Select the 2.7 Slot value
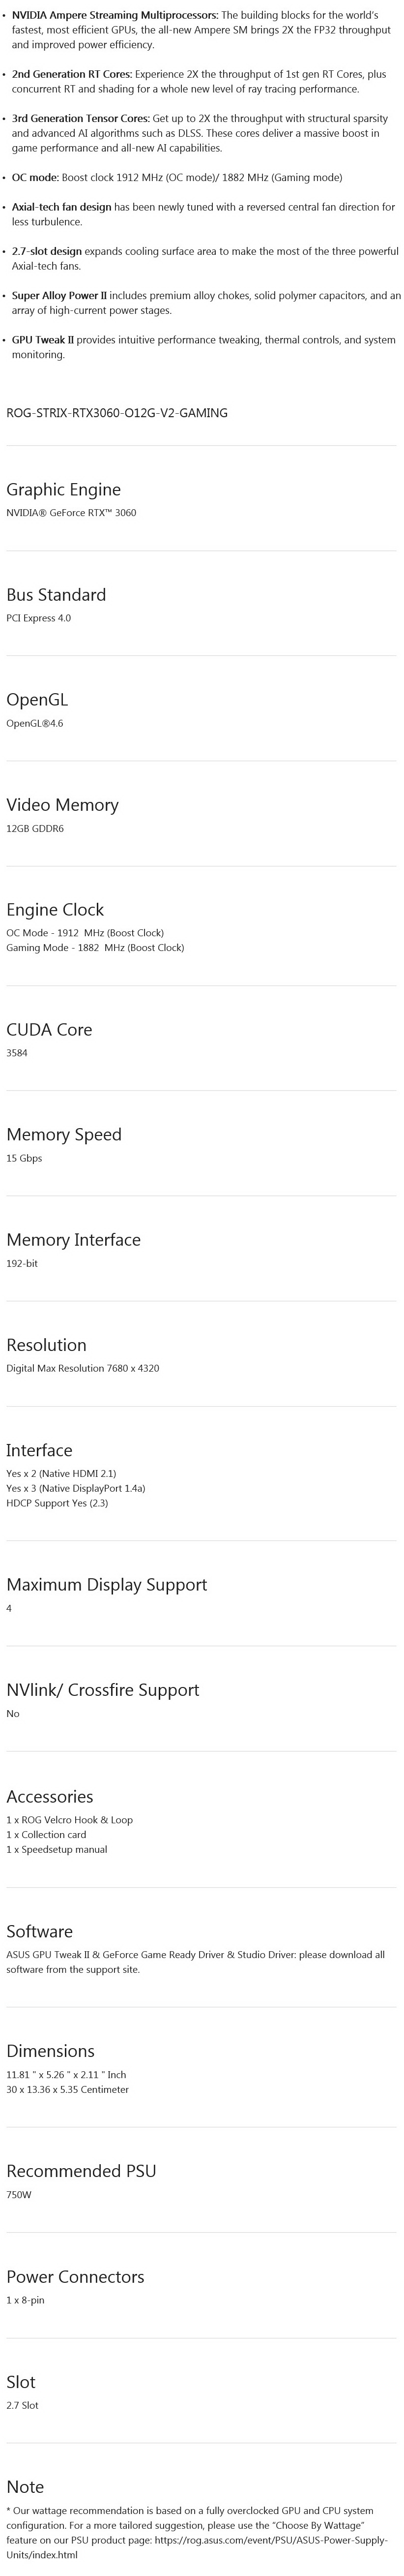404x2576 pixels. pyautogui.click(x=22, y=2405)
